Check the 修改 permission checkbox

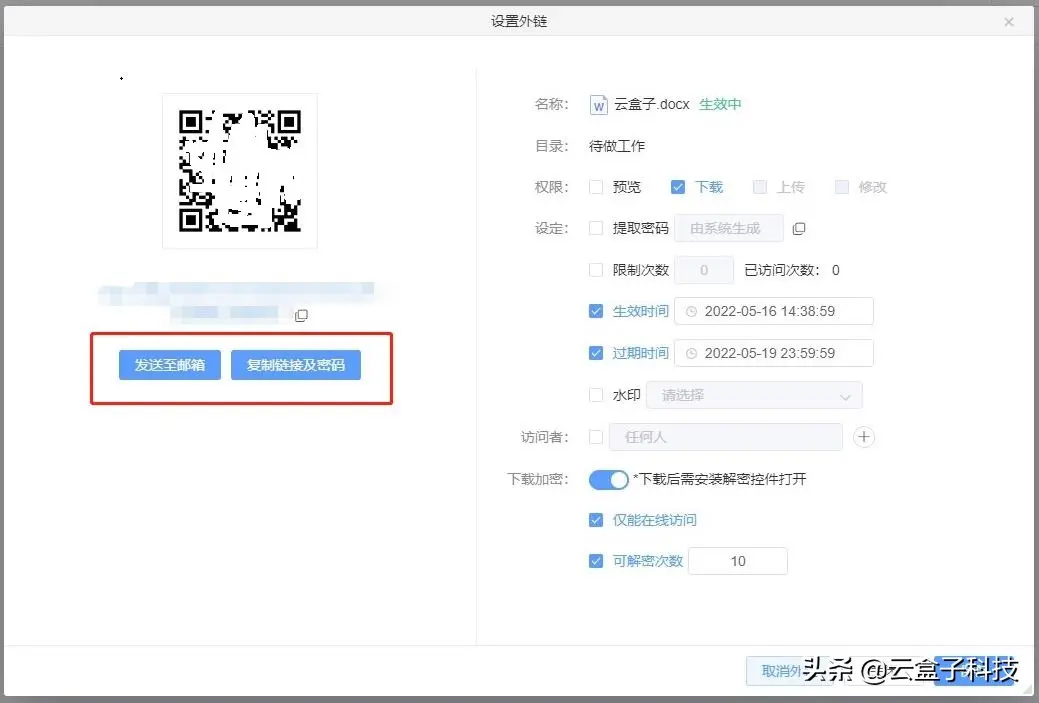point(842,187)
